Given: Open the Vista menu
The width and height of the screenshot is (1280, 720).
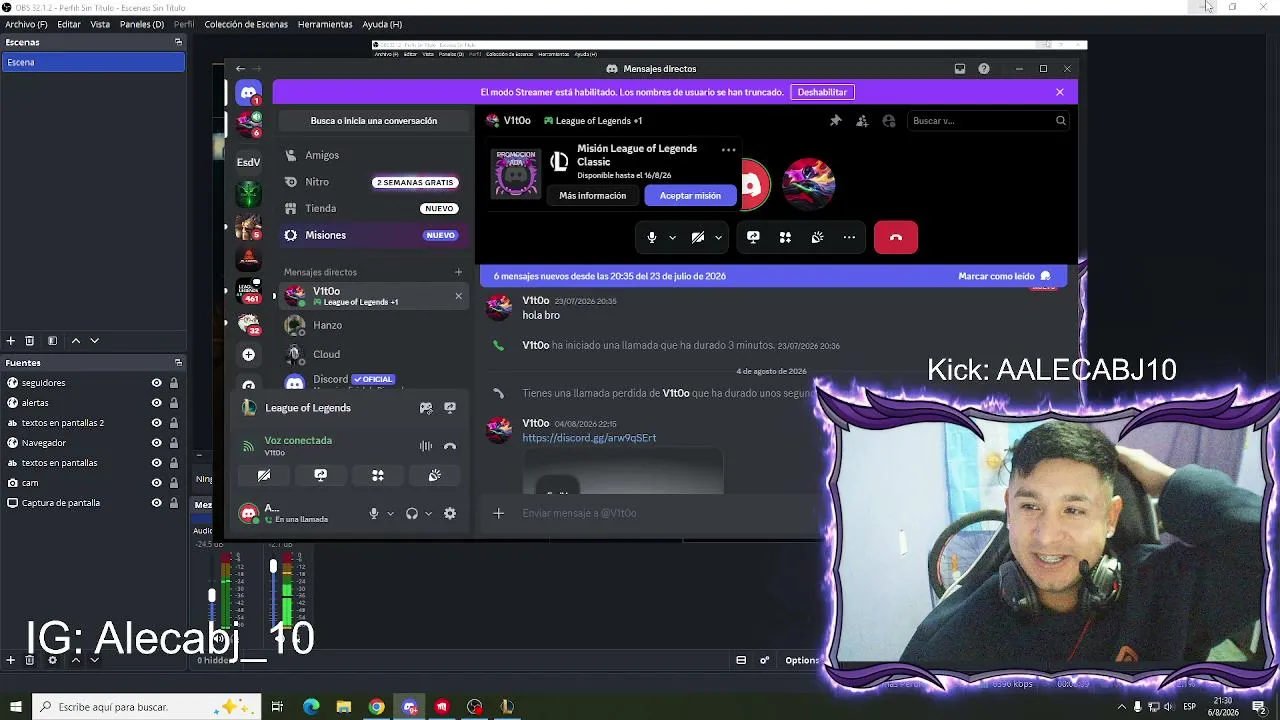Looking at the screenshot, I should tap(100, 24).
